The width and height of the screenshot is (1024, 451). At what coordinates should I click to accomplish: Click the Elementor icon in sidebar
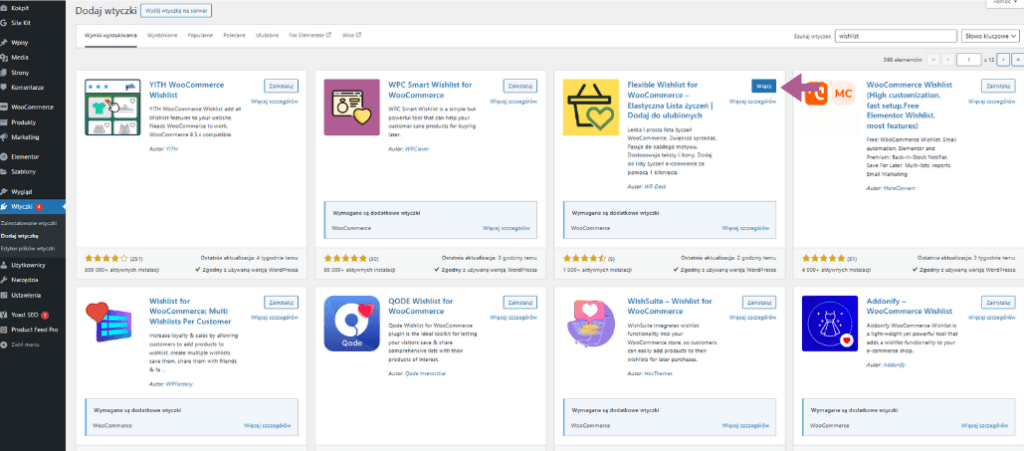click(5, 157)
